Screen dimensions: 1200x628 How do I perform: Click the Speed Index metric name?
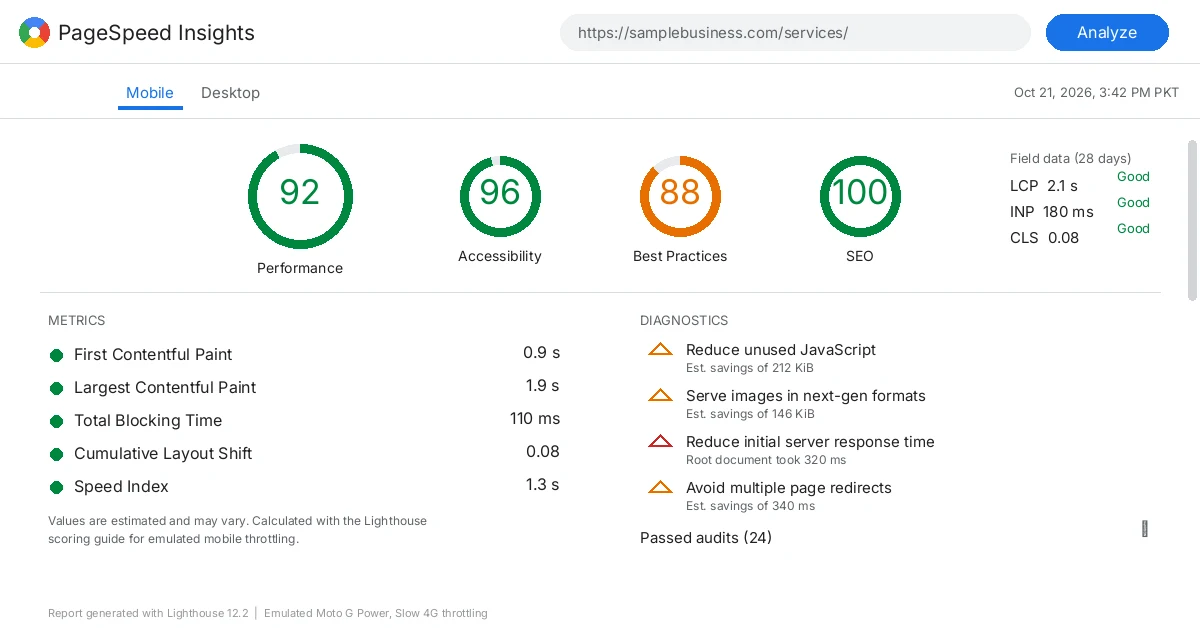121,486
